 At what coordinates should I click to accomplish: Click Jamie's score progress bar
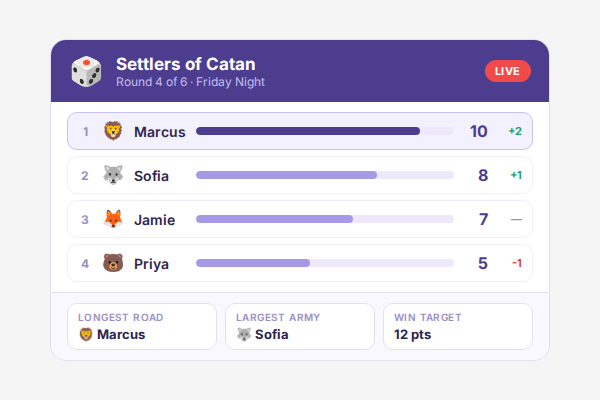(x=324, y=219)
